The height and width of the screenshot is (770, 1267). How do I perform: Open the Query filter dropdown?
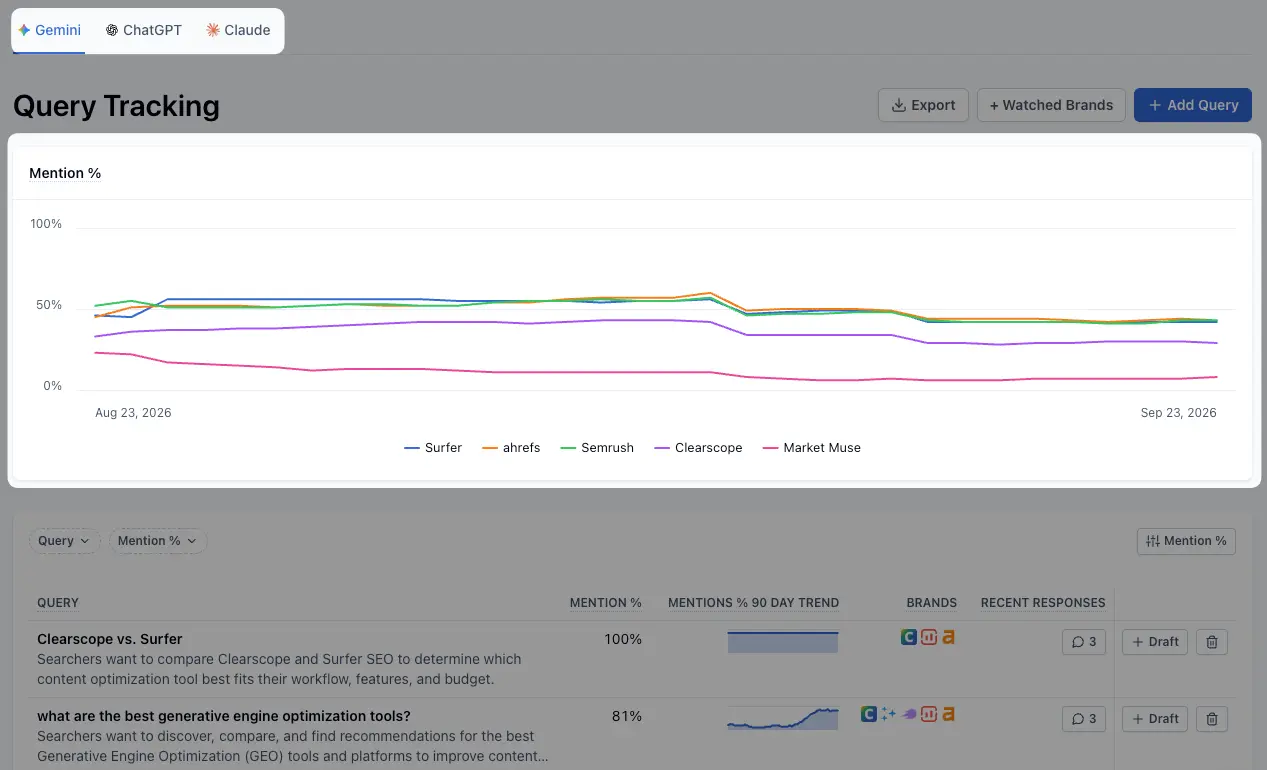coord(65,541)
